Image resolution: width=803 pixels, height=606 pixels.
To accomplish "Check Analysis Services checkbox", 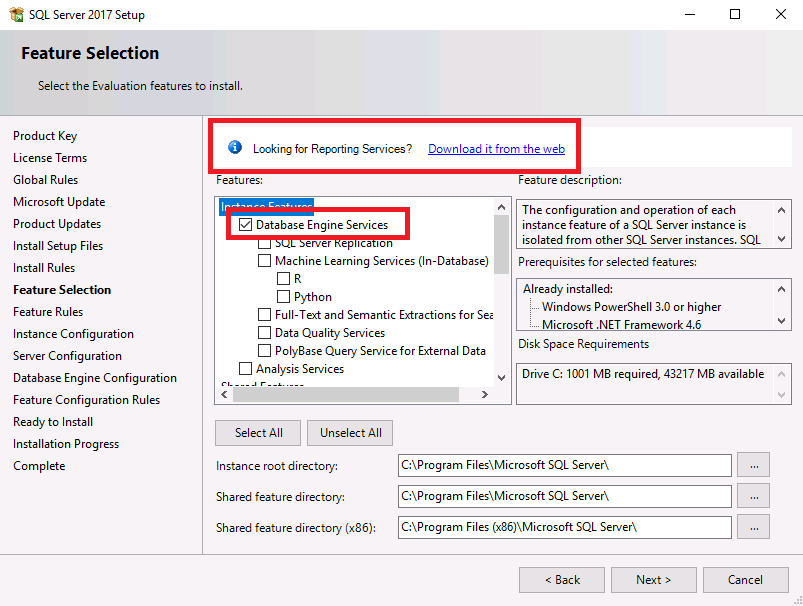I will 246,369.
